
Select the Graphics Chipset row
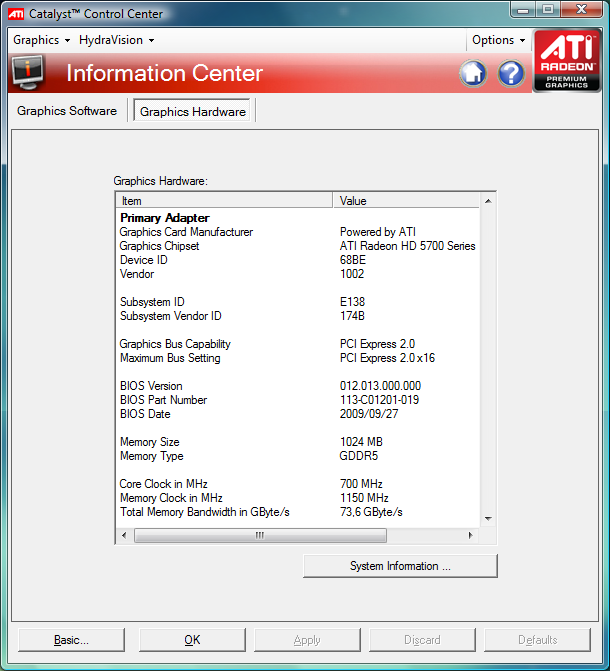coord(298,246)
